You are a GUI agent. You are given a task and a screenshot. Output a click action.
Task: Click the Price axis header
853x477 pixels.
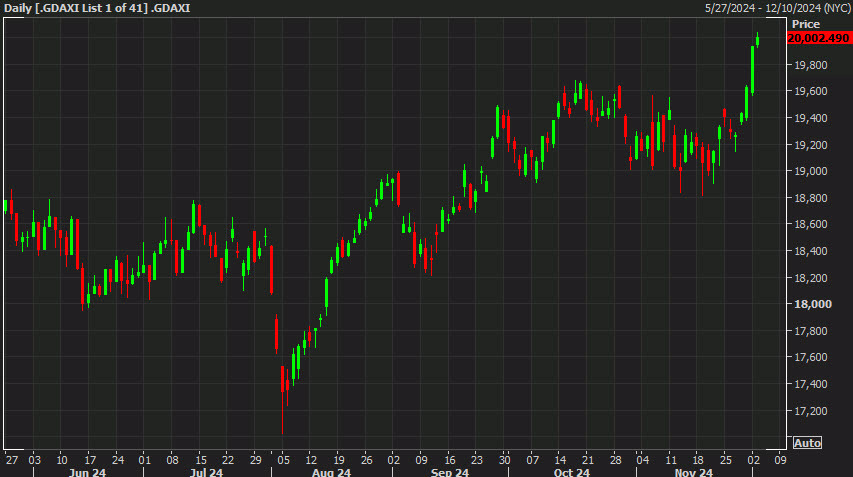[x=806, y=24]
